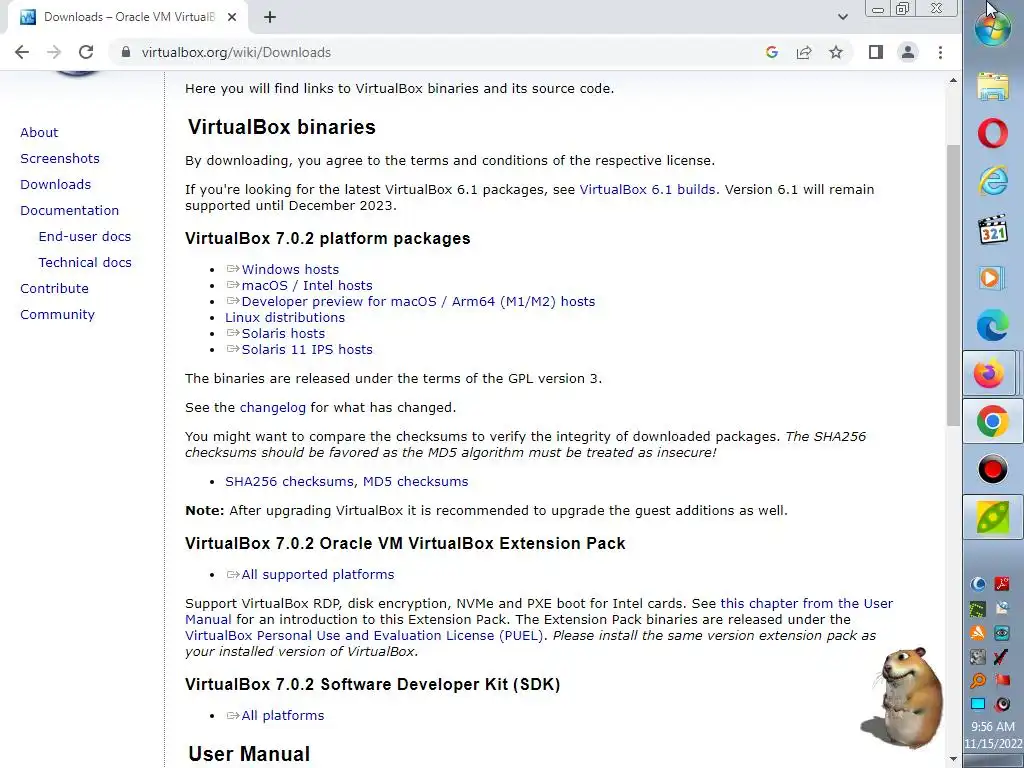This screenshot has width=1024, height=768.
Task: Click the Chrome profile avatar icon
Action: (908, 52)
